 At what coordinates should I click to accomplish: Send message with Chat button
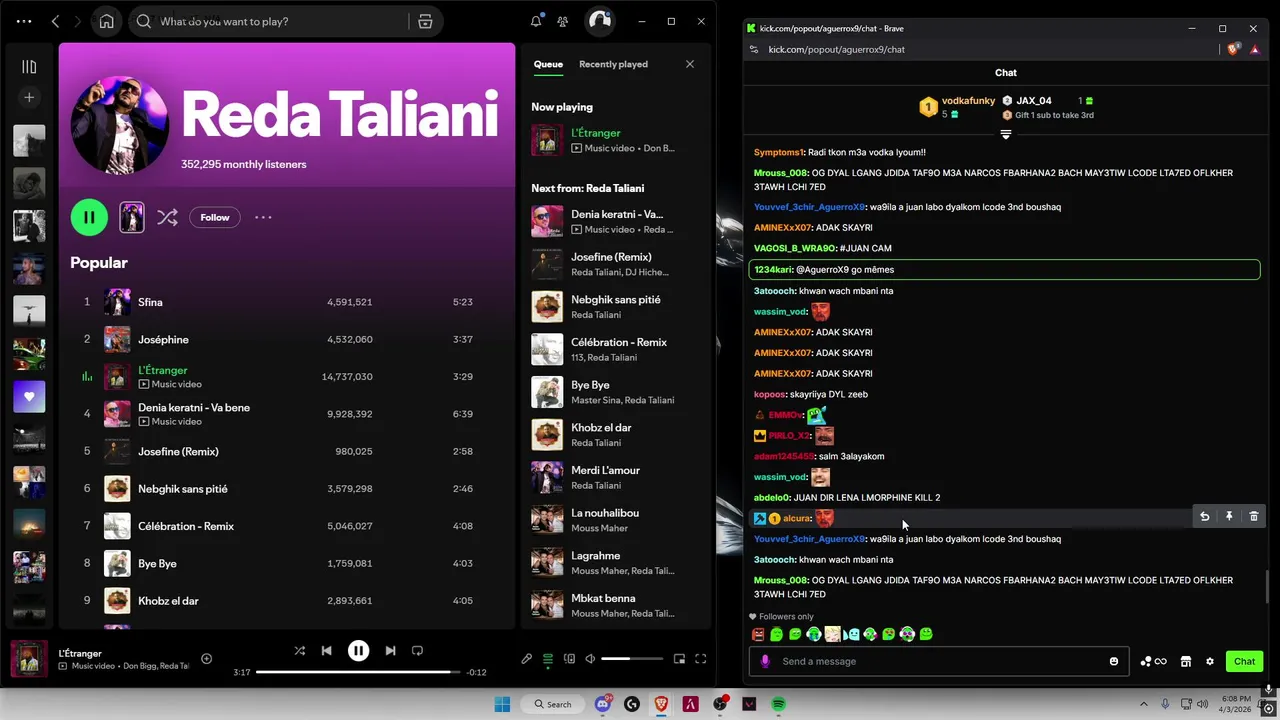1244,661
